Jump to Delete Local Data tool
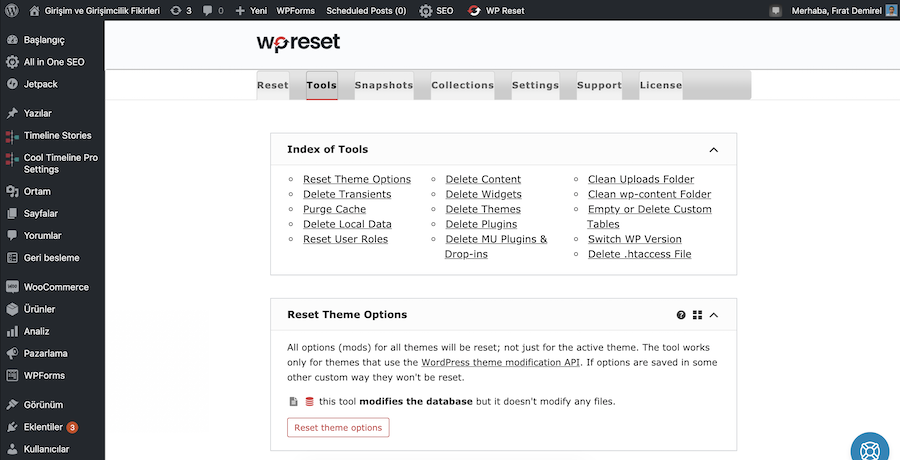This screenshot has width=900, height=460. click(347, 224)
